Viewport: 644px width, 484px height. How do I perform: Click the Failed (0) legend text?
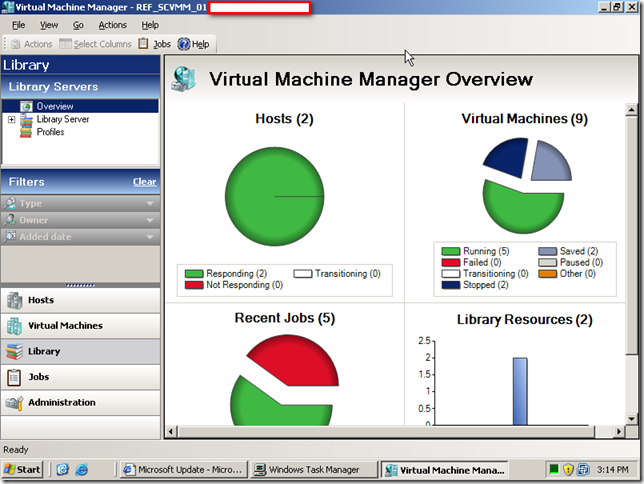[482, 262]
